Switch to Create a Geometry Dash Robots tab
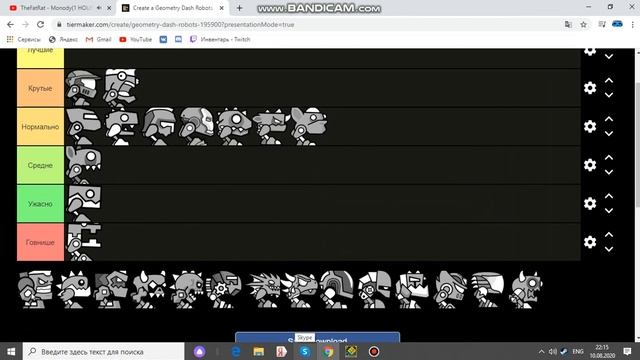This screenshot has height=360, width=640. point(172,8)
